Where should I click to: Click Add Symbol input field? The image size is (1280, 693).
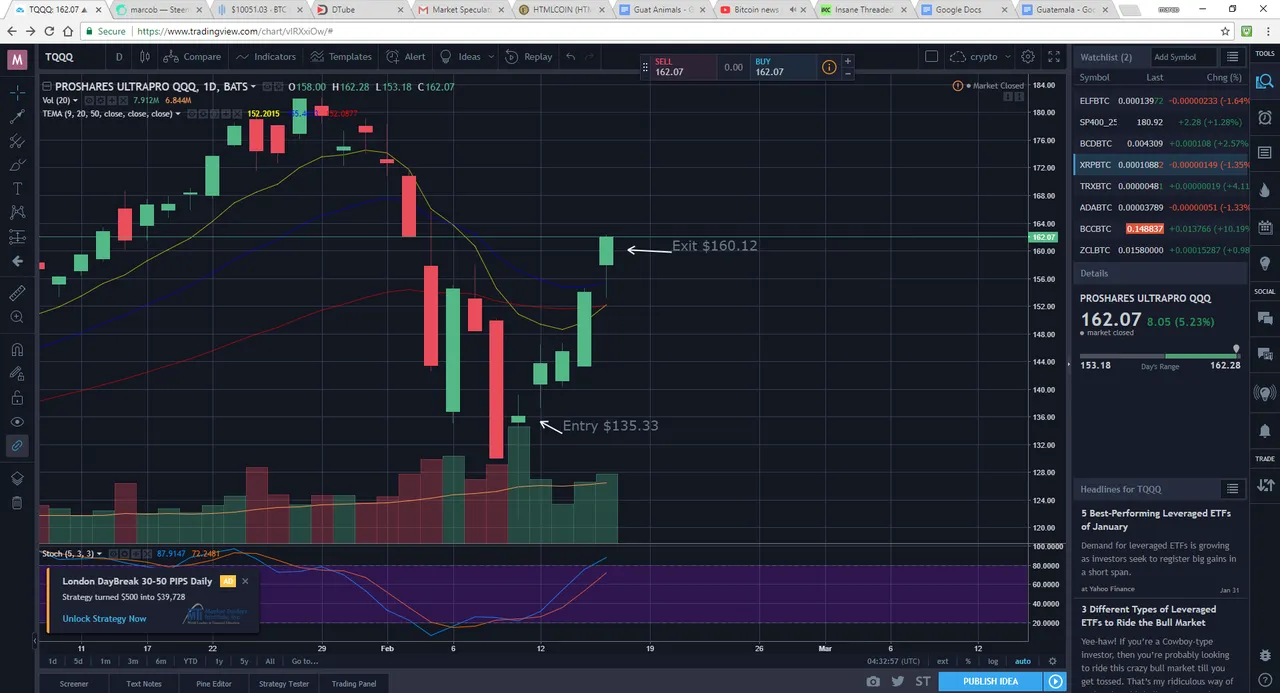pyautogui.click(x=1183, y=57)
